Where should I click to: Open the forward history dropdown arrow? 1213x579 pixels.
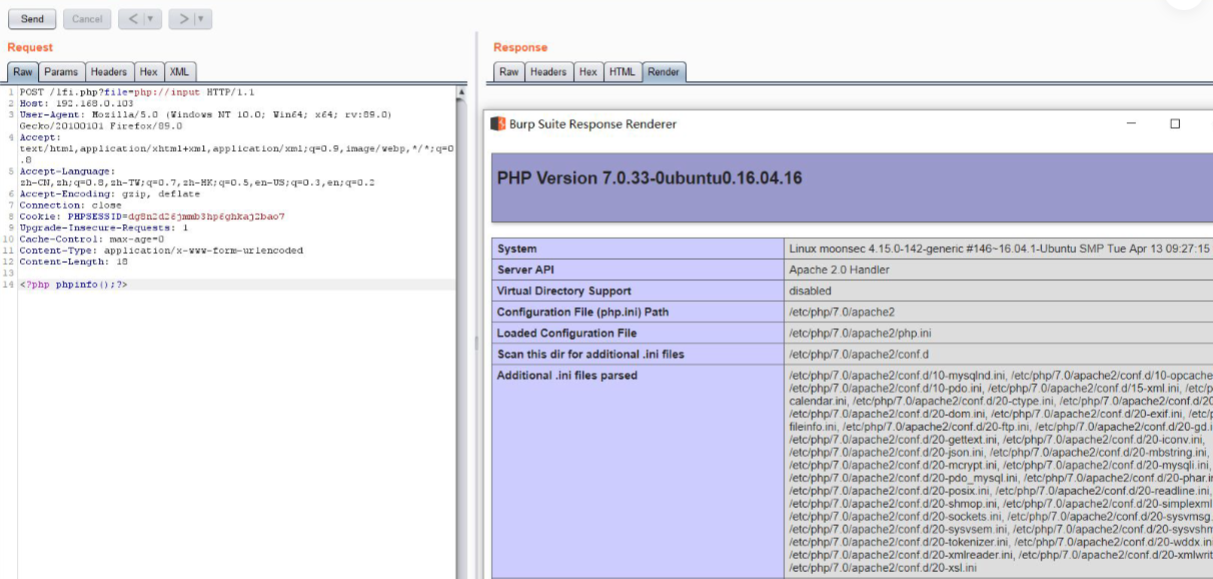click(x=201, y=19)
